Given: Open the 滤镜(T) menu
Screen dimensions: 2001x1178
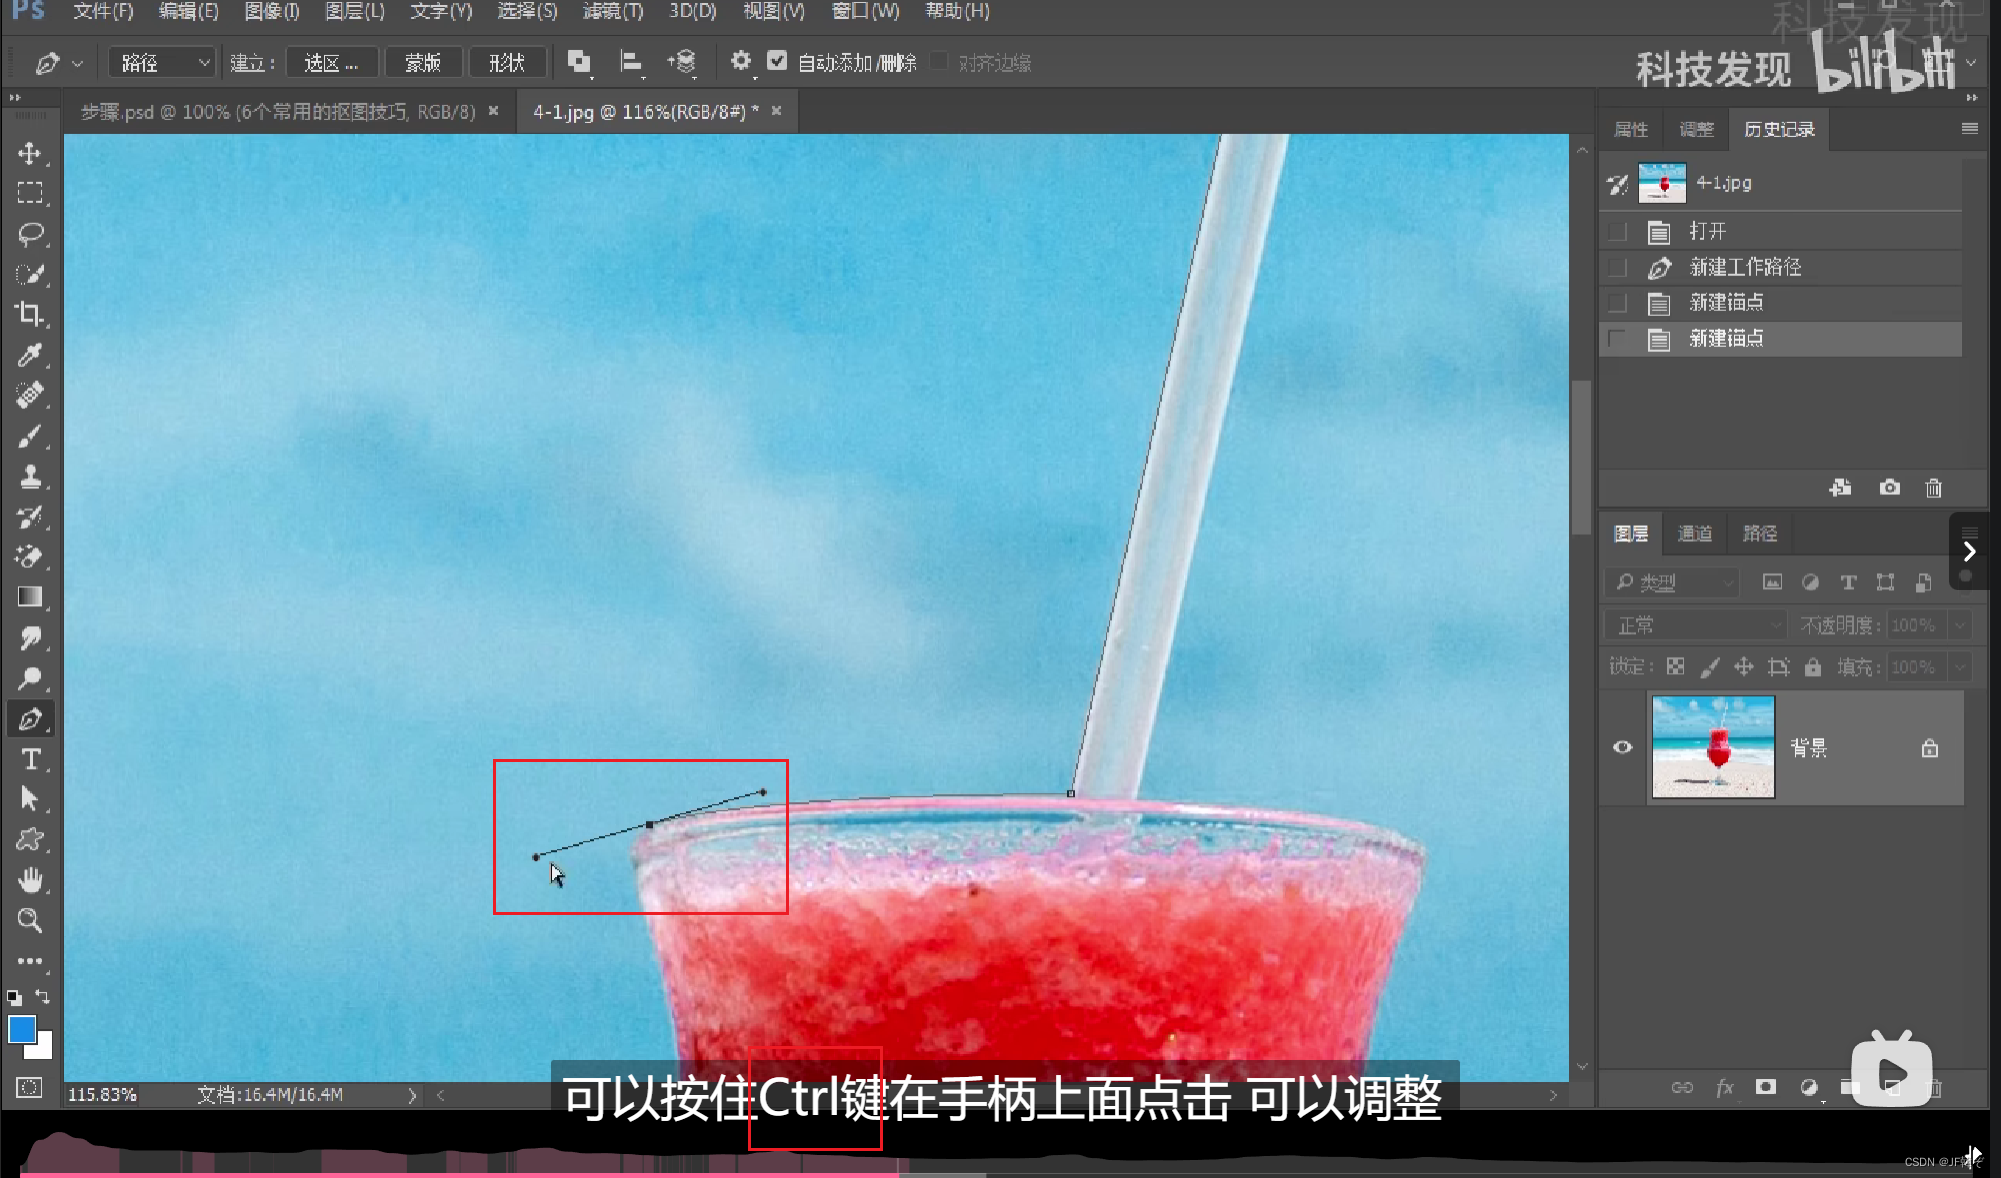Looking at the screenshot, I should point(612,11).
